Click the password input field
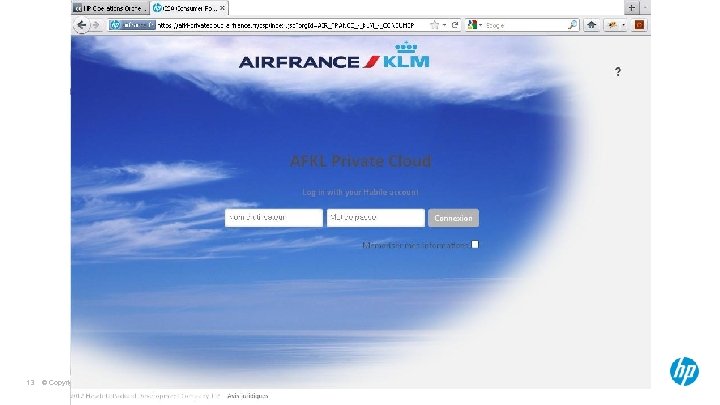 click(376, 218)
